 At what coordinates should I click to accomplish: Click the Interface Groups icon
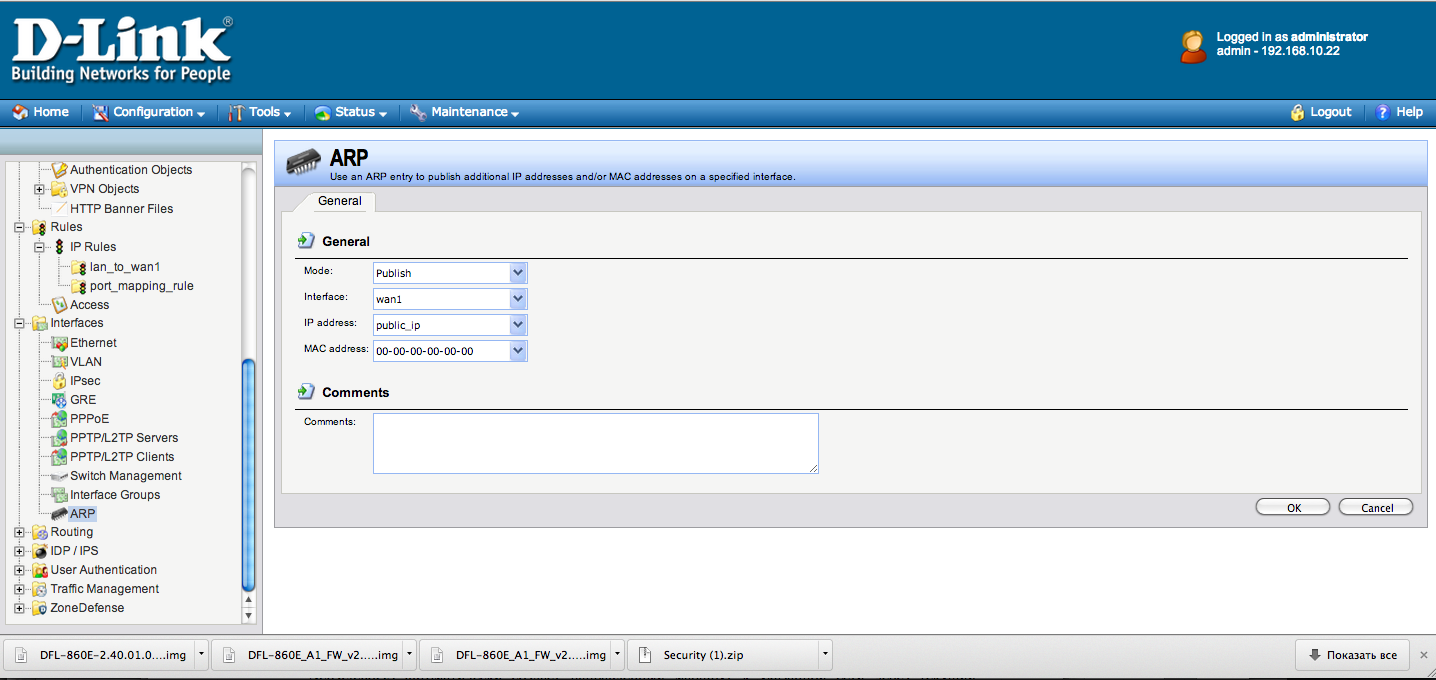[59, 495]
